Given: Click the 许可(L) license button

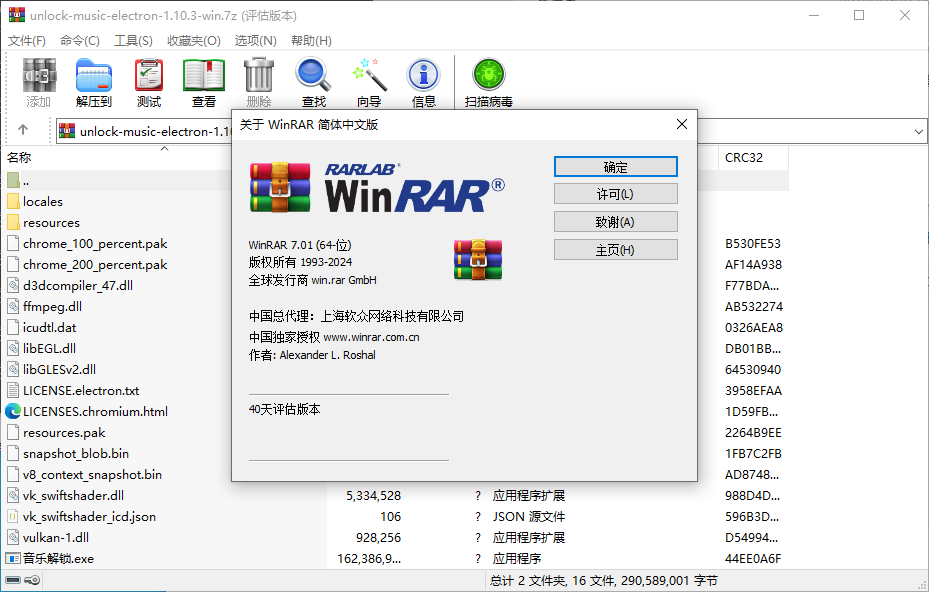Looking at the screenshot, I should tap(615, 194).
